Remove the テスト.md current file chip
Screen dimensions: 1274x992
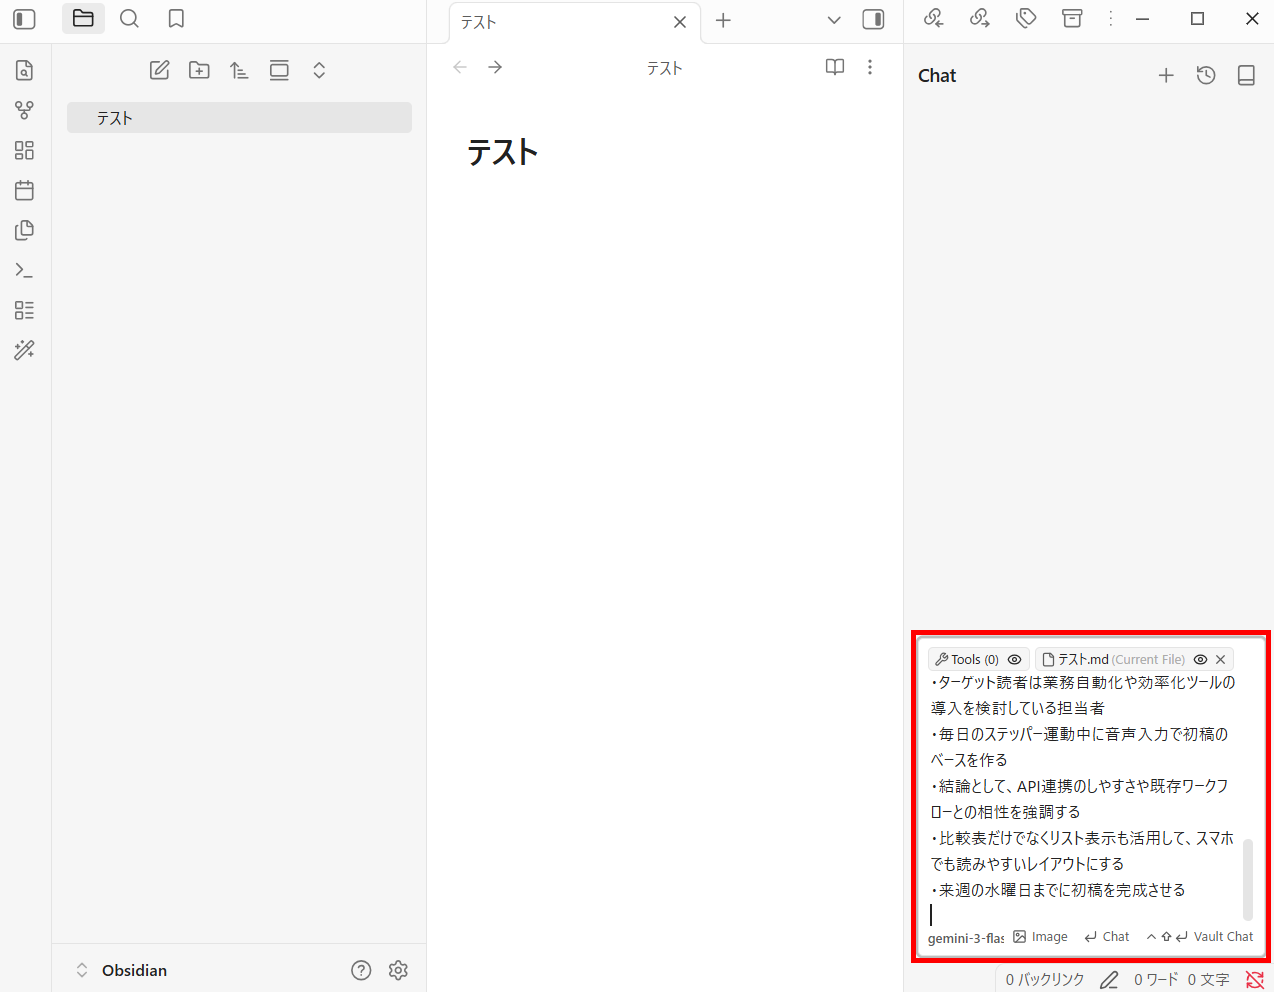click(x=1220, y=659)
